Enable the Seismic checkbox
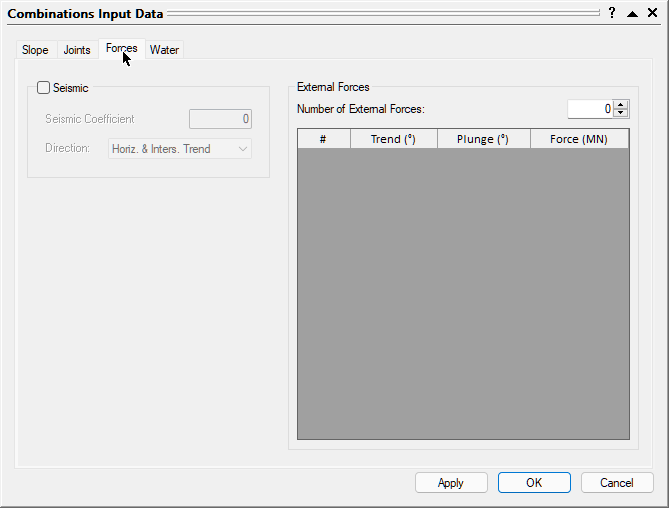The image size is (669, 508). [43, 87]
